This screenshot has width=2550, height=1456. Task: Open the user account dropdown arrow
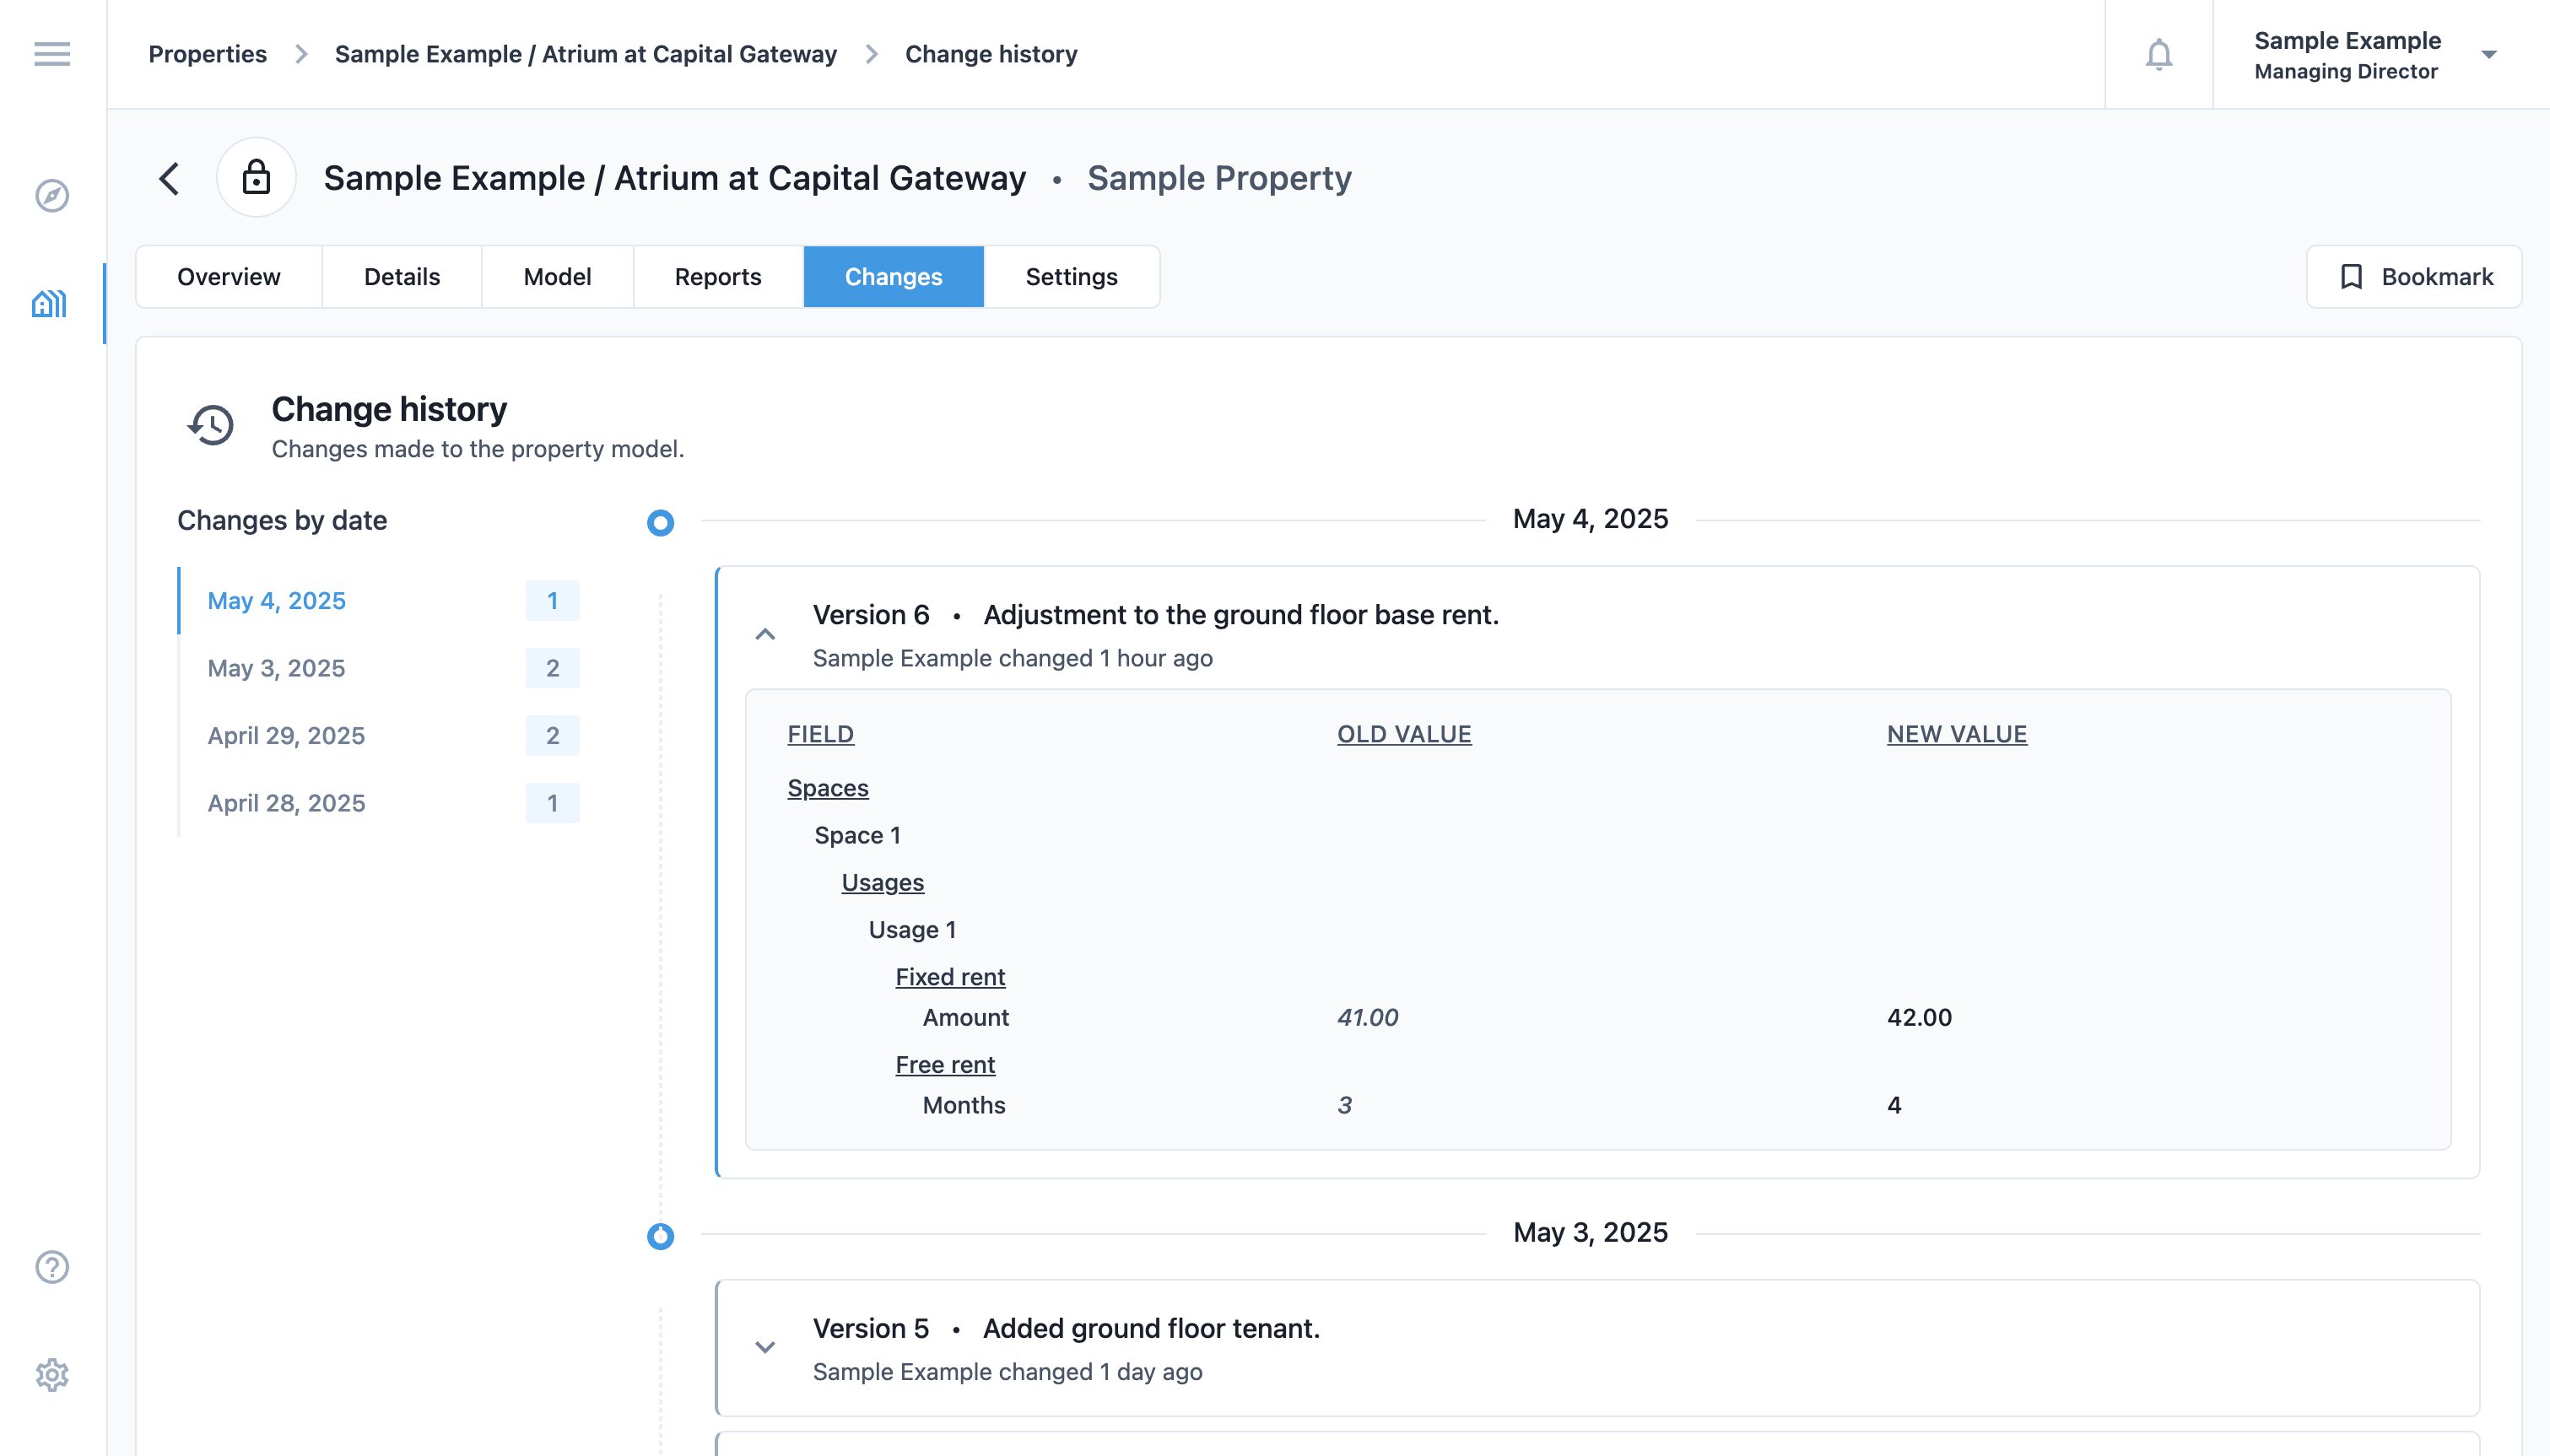point(2489,55)
